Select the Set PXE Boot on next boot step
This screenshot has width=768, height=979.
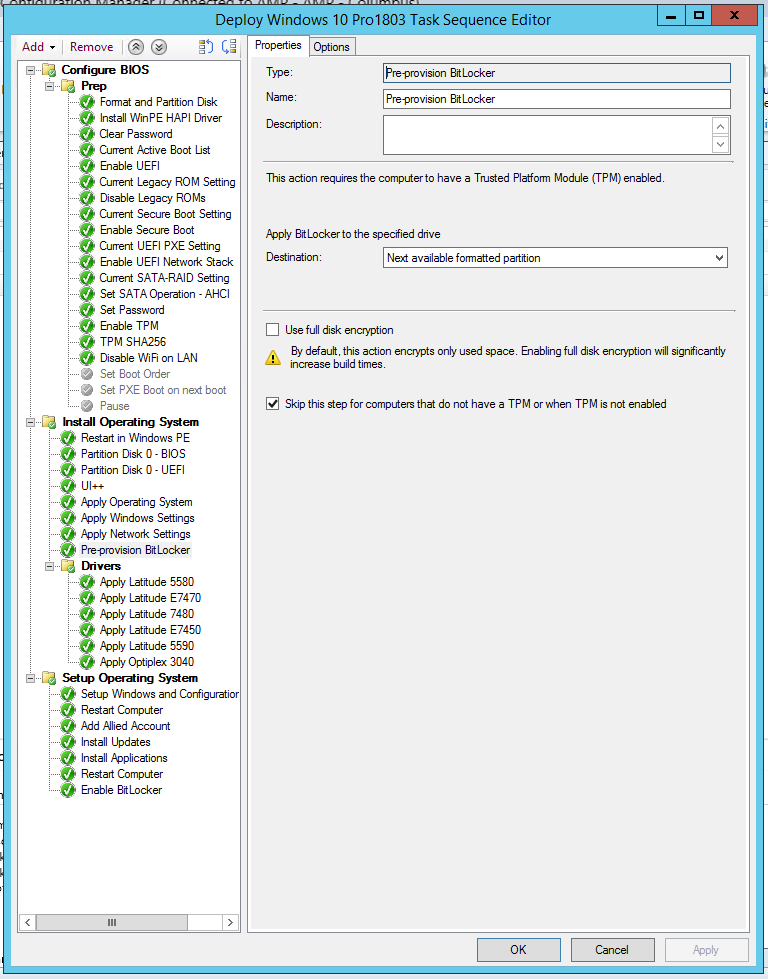click(162, 390)
